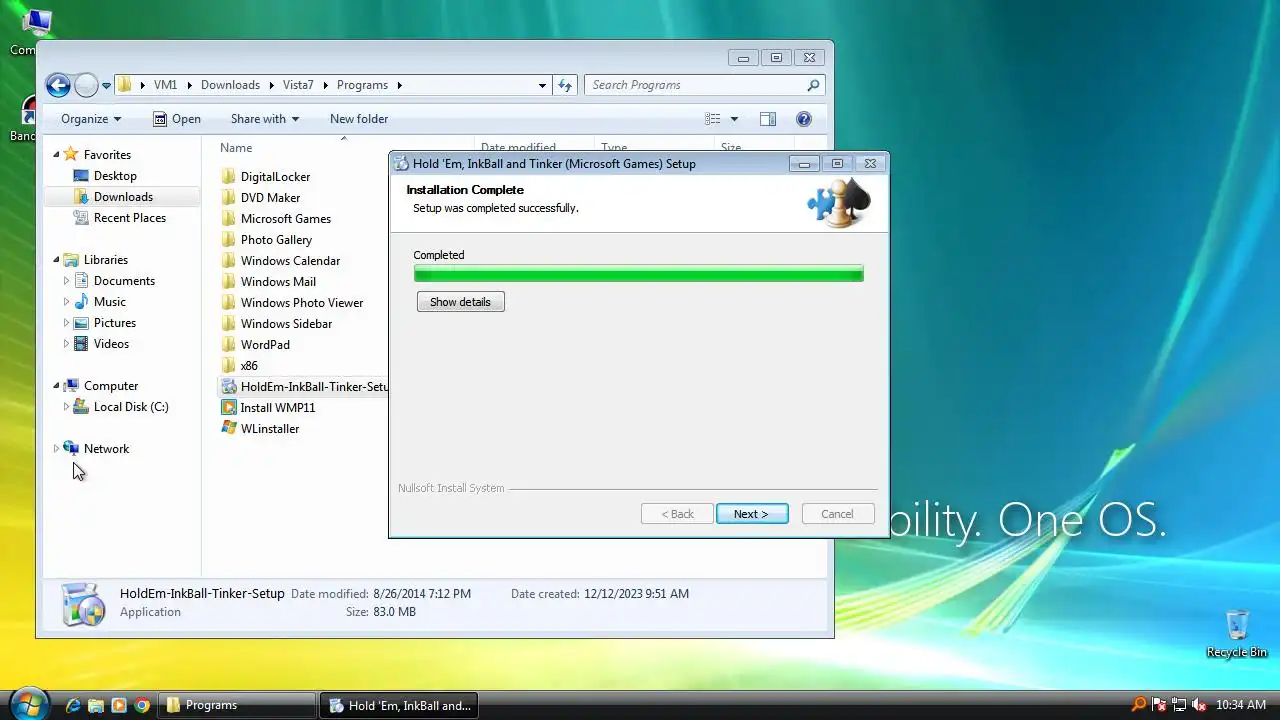The height and width of the screenshot is (720, 1280).
Task: Click the network icon in system tray
Action: 1179,705
